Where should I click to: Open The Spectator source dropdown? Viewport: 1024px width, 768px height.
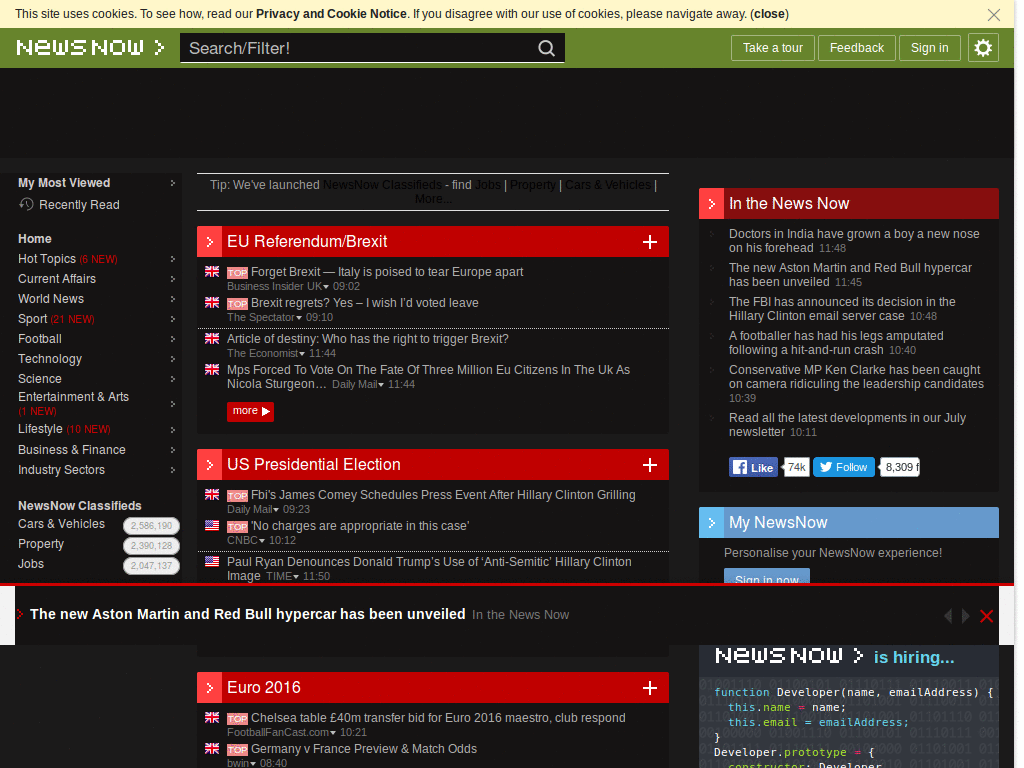coord(299,318)
